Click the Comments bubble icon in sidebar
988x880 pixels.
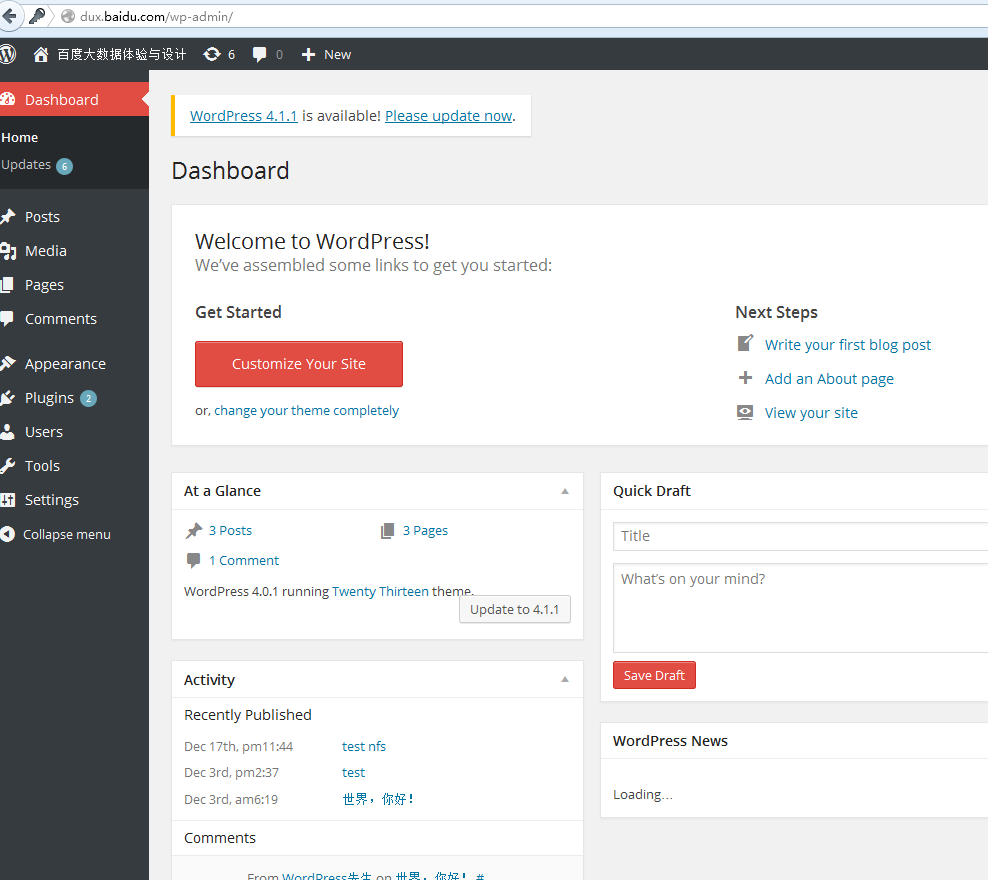coord(7,319)
